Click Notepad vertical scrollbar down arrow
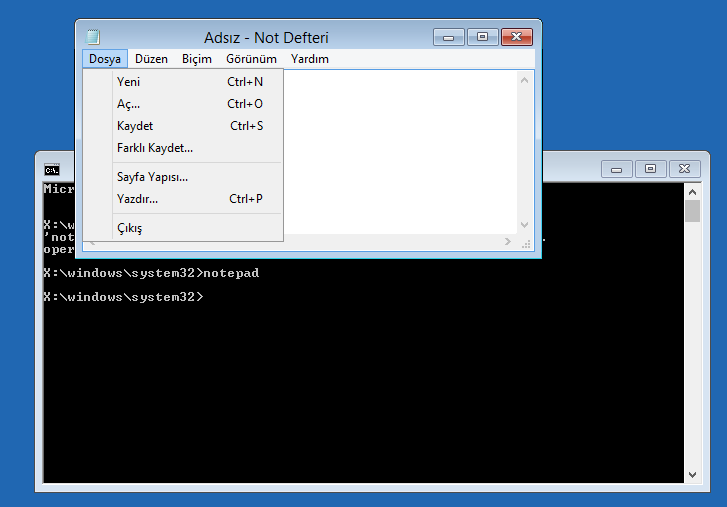The image size is (727, 507). (524, 225)
